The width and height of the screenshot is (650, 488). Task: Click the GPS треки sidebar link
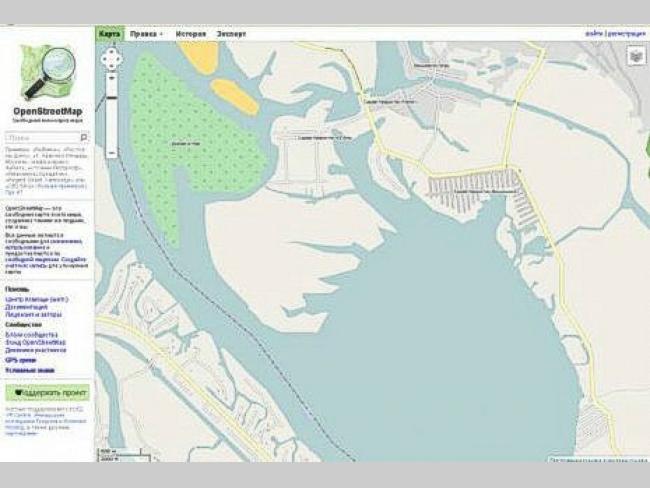(18, 360)
